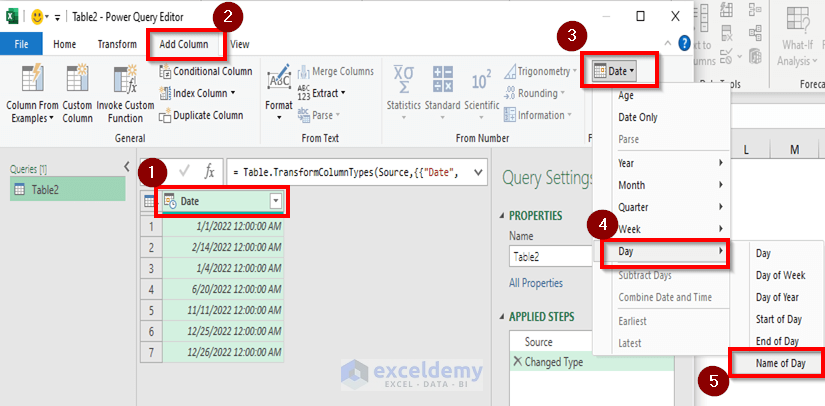This screenshot has width=825, height=406.
Task: Click the Excel logo icon in the title bar
Action: coord(13,17)
